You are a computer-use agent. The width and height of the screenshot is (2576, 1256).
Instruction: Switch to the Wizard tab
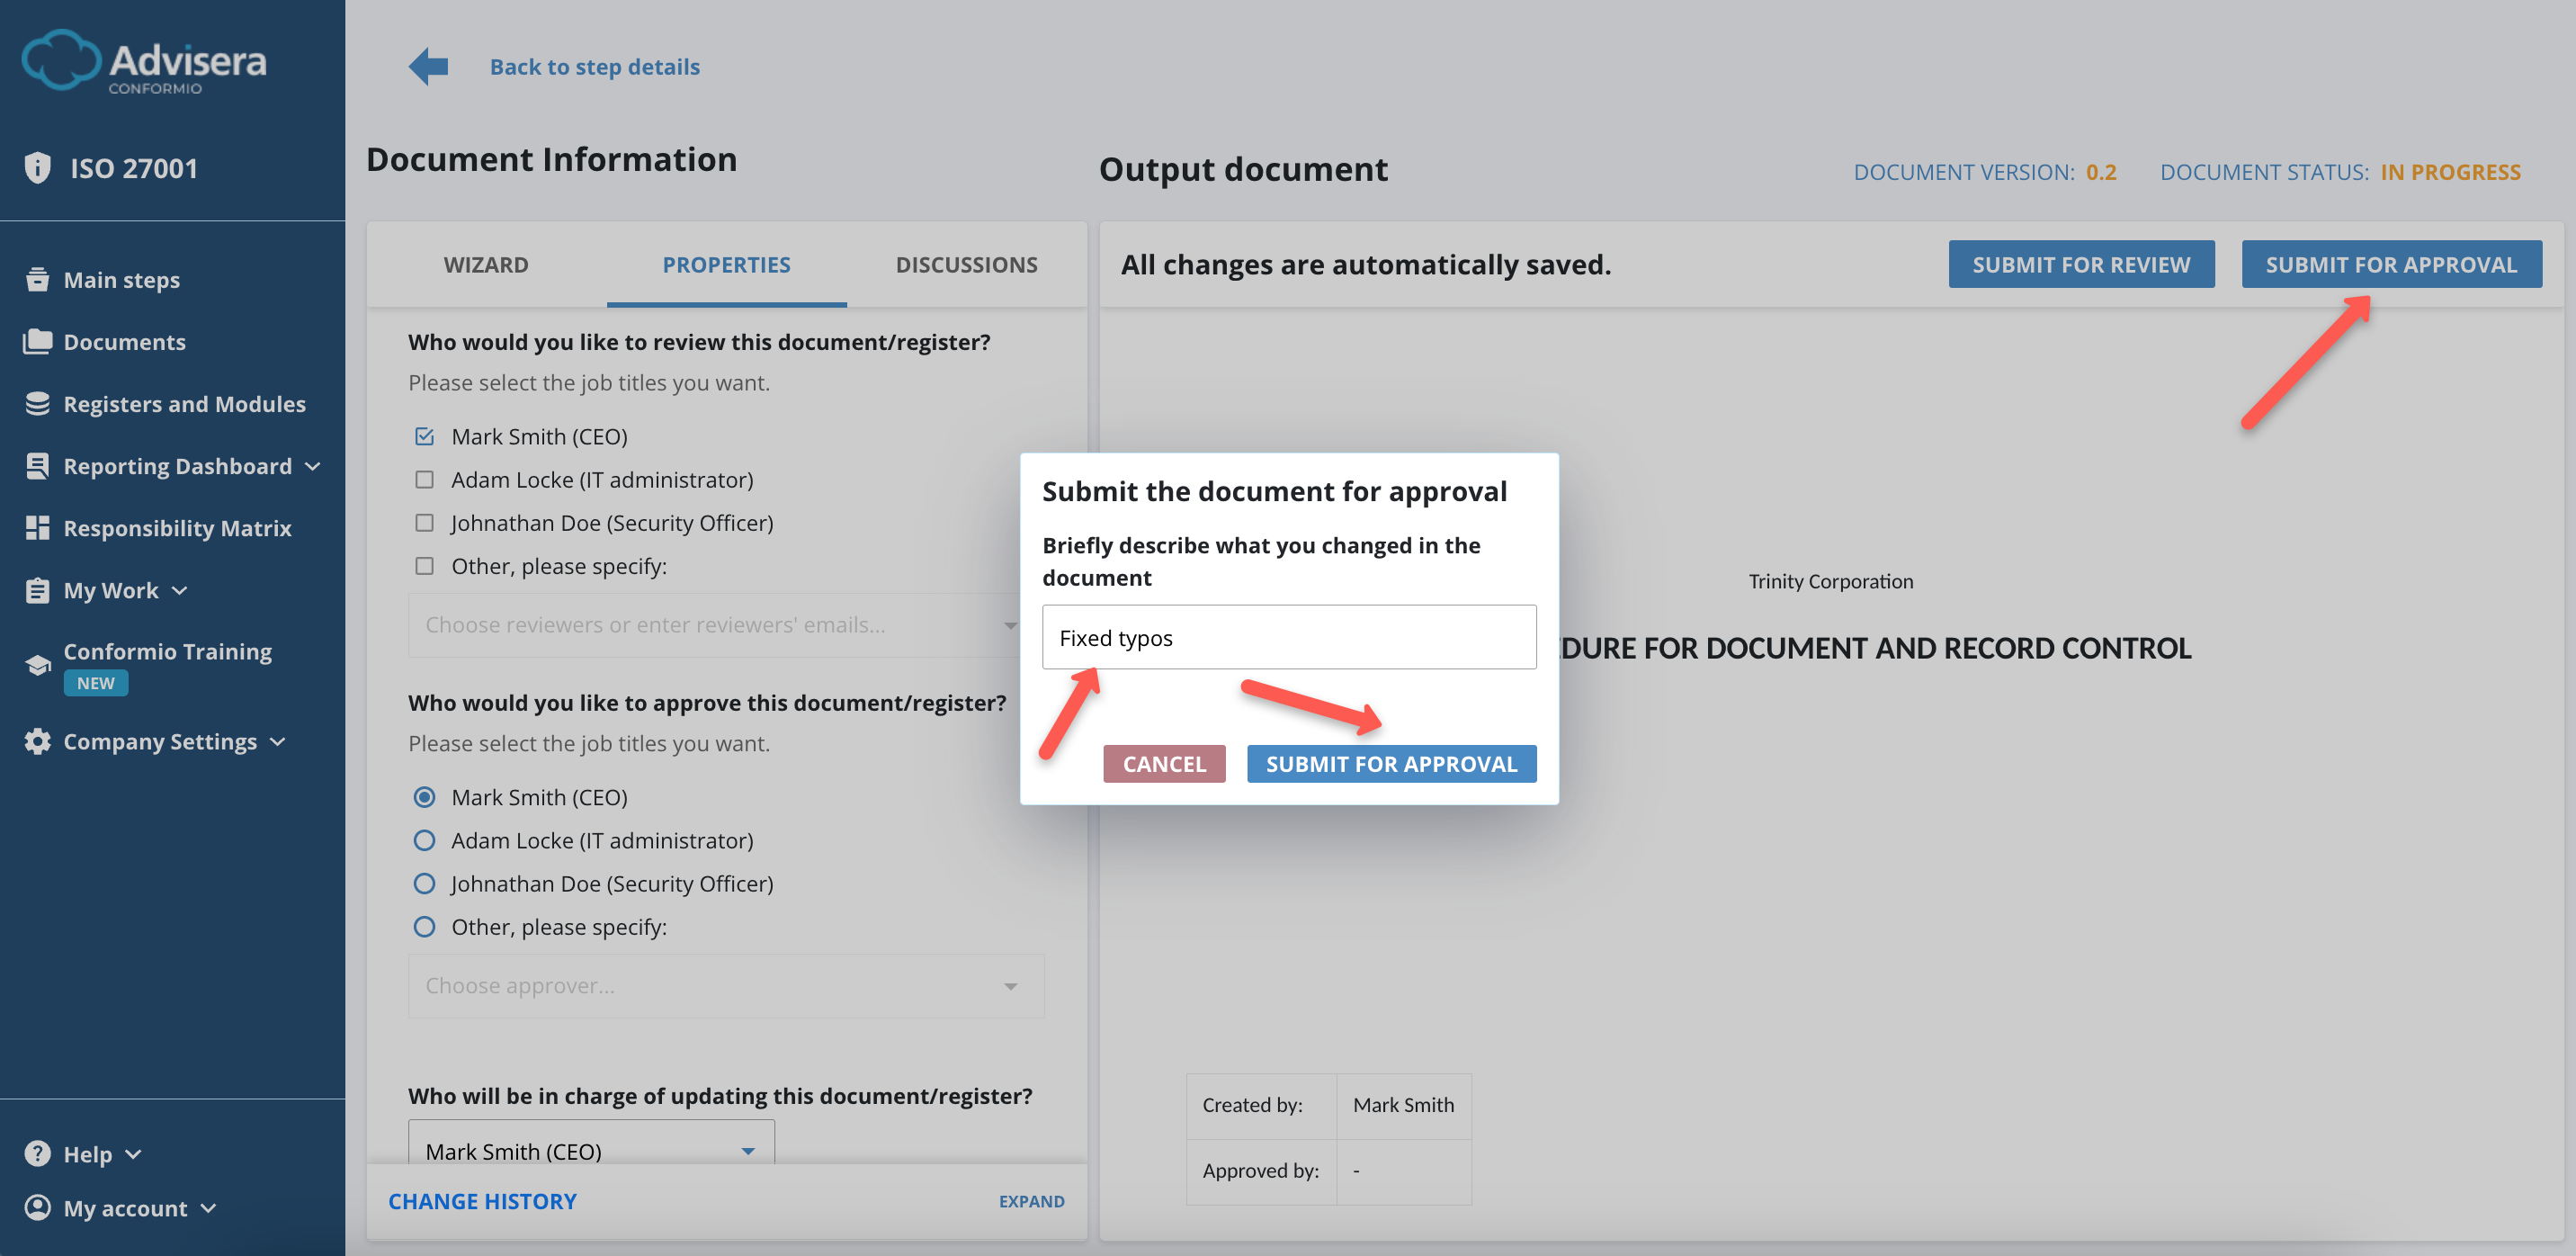486,264
